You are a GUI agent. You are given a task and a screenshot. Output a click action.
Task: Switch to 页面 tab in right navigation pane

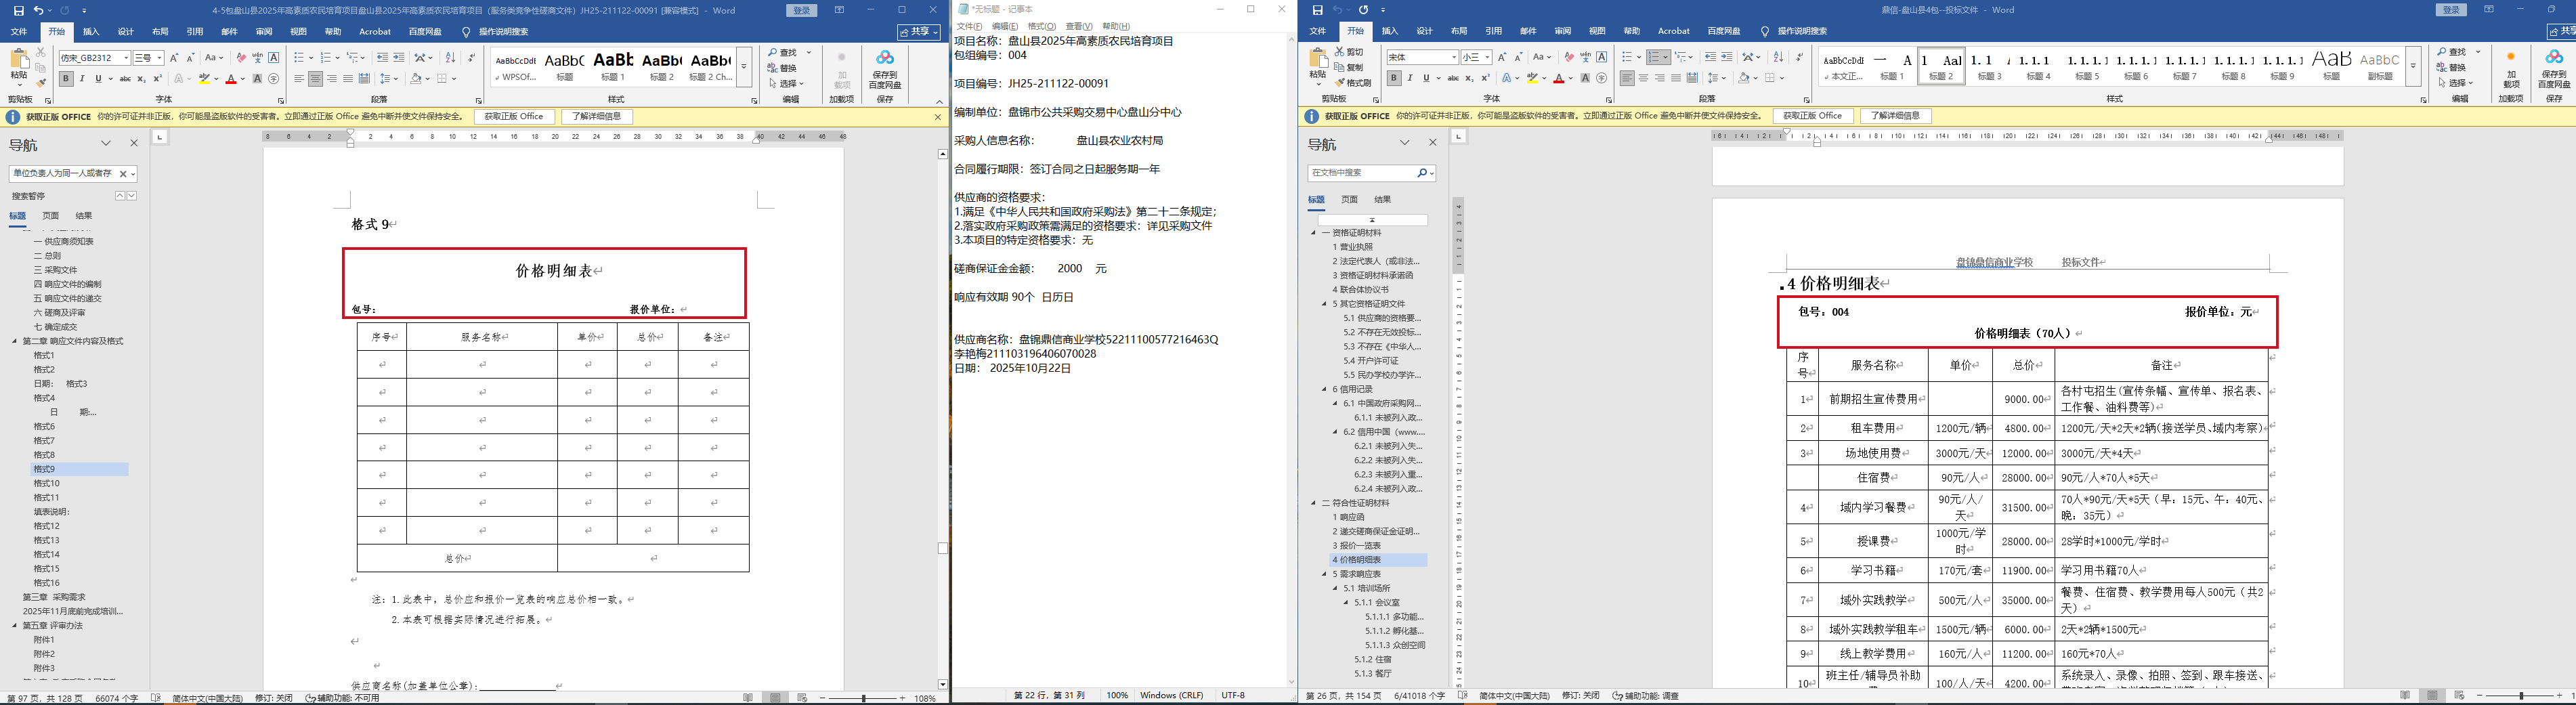[x=1350, y=200]
